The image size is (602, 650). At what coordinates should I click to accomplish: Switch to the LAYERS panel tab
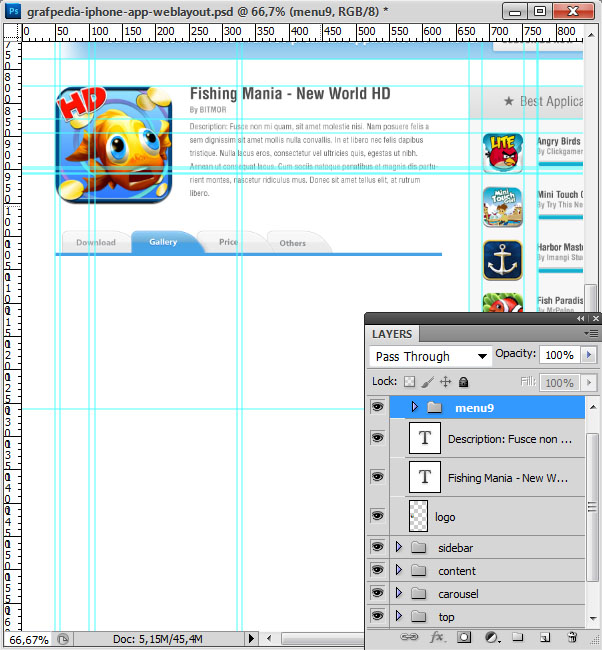click(x=392, y=334)
